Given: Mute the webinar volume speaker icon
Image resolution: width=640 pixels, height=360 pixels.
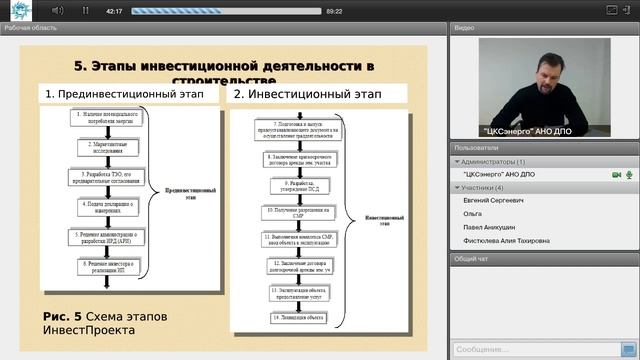Looking at the screenshot, I should coord(58,11).
